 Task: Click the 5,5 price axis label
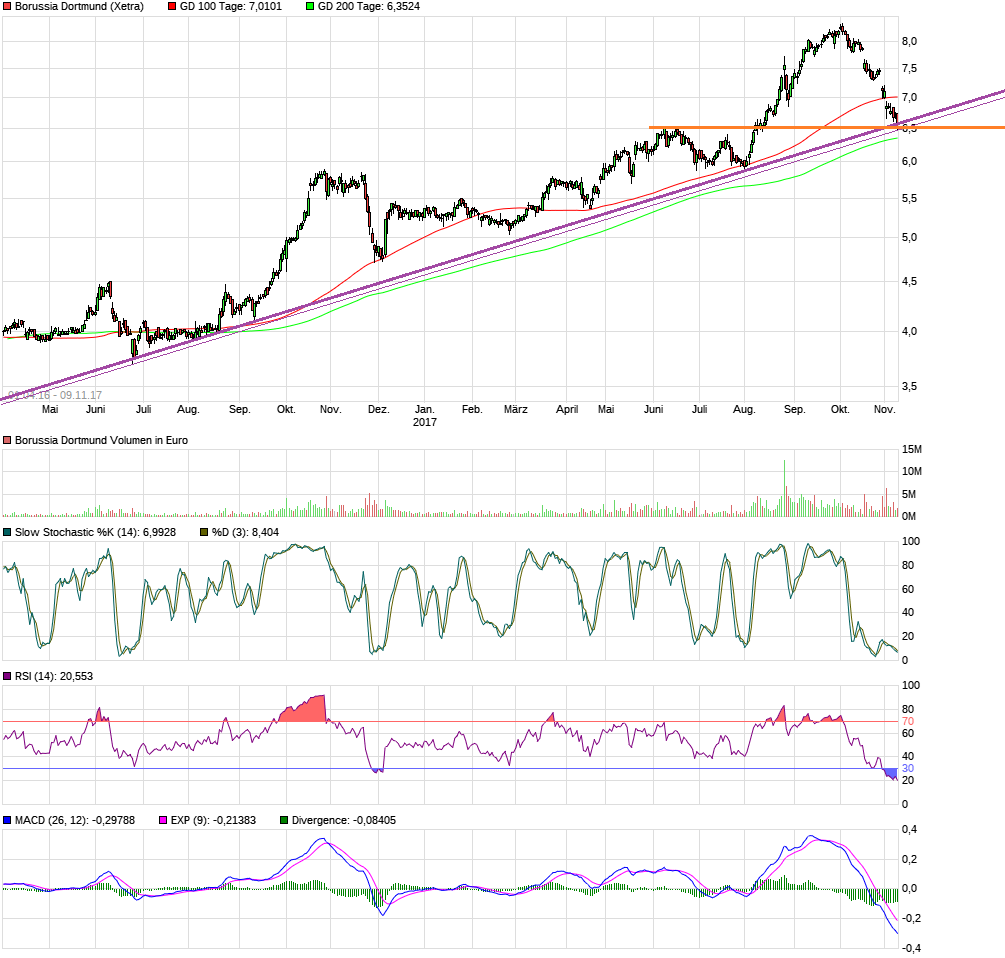909,199
